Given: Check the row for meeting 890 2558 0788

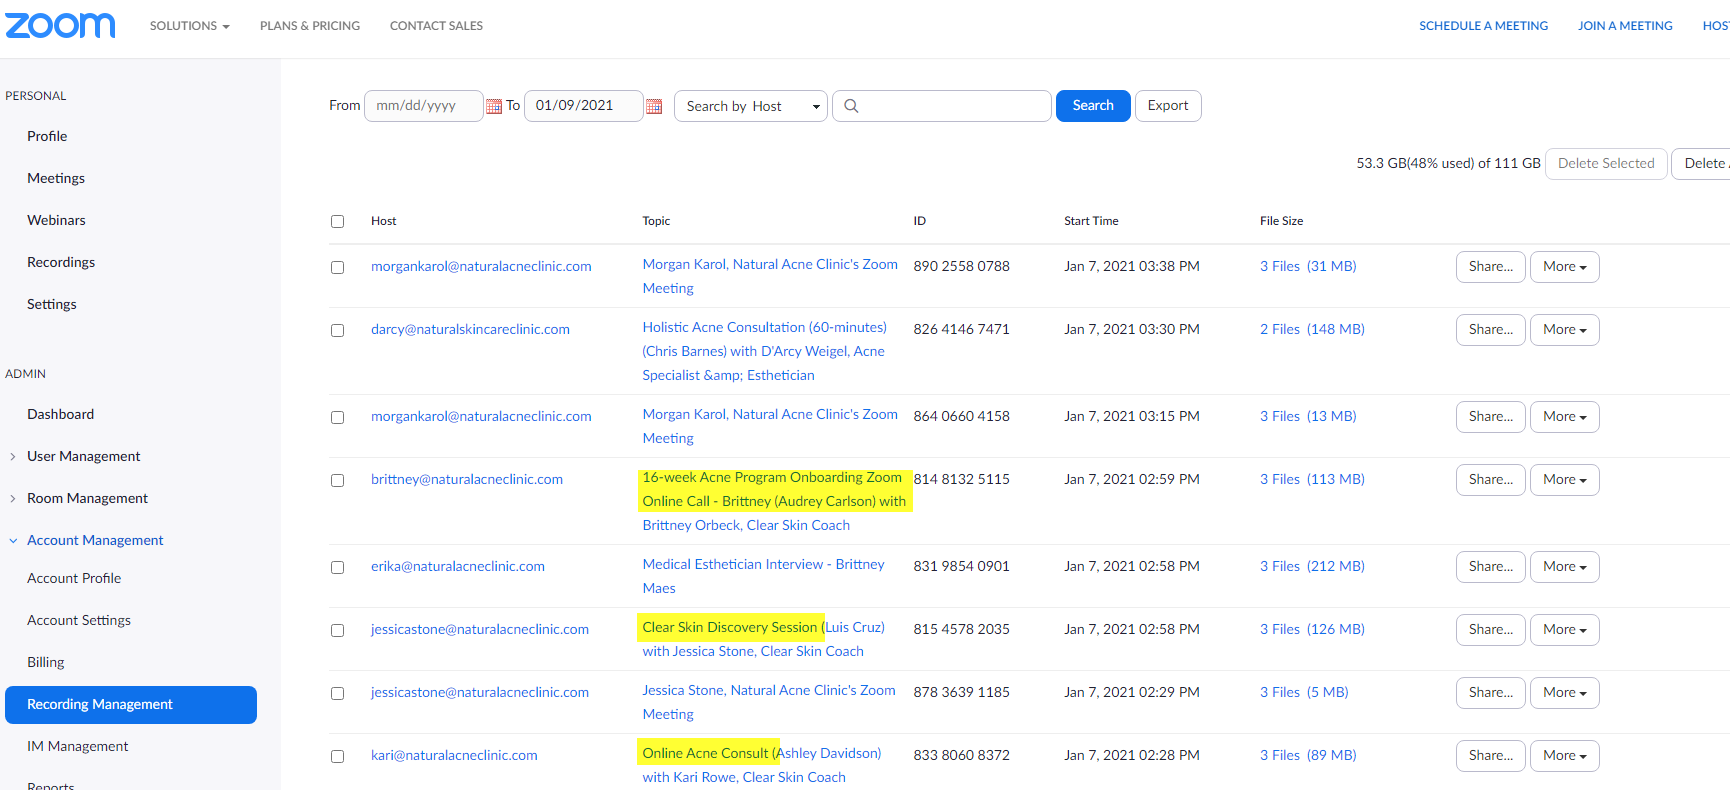Looking at the screenshot, I should [x=337, y=267].
